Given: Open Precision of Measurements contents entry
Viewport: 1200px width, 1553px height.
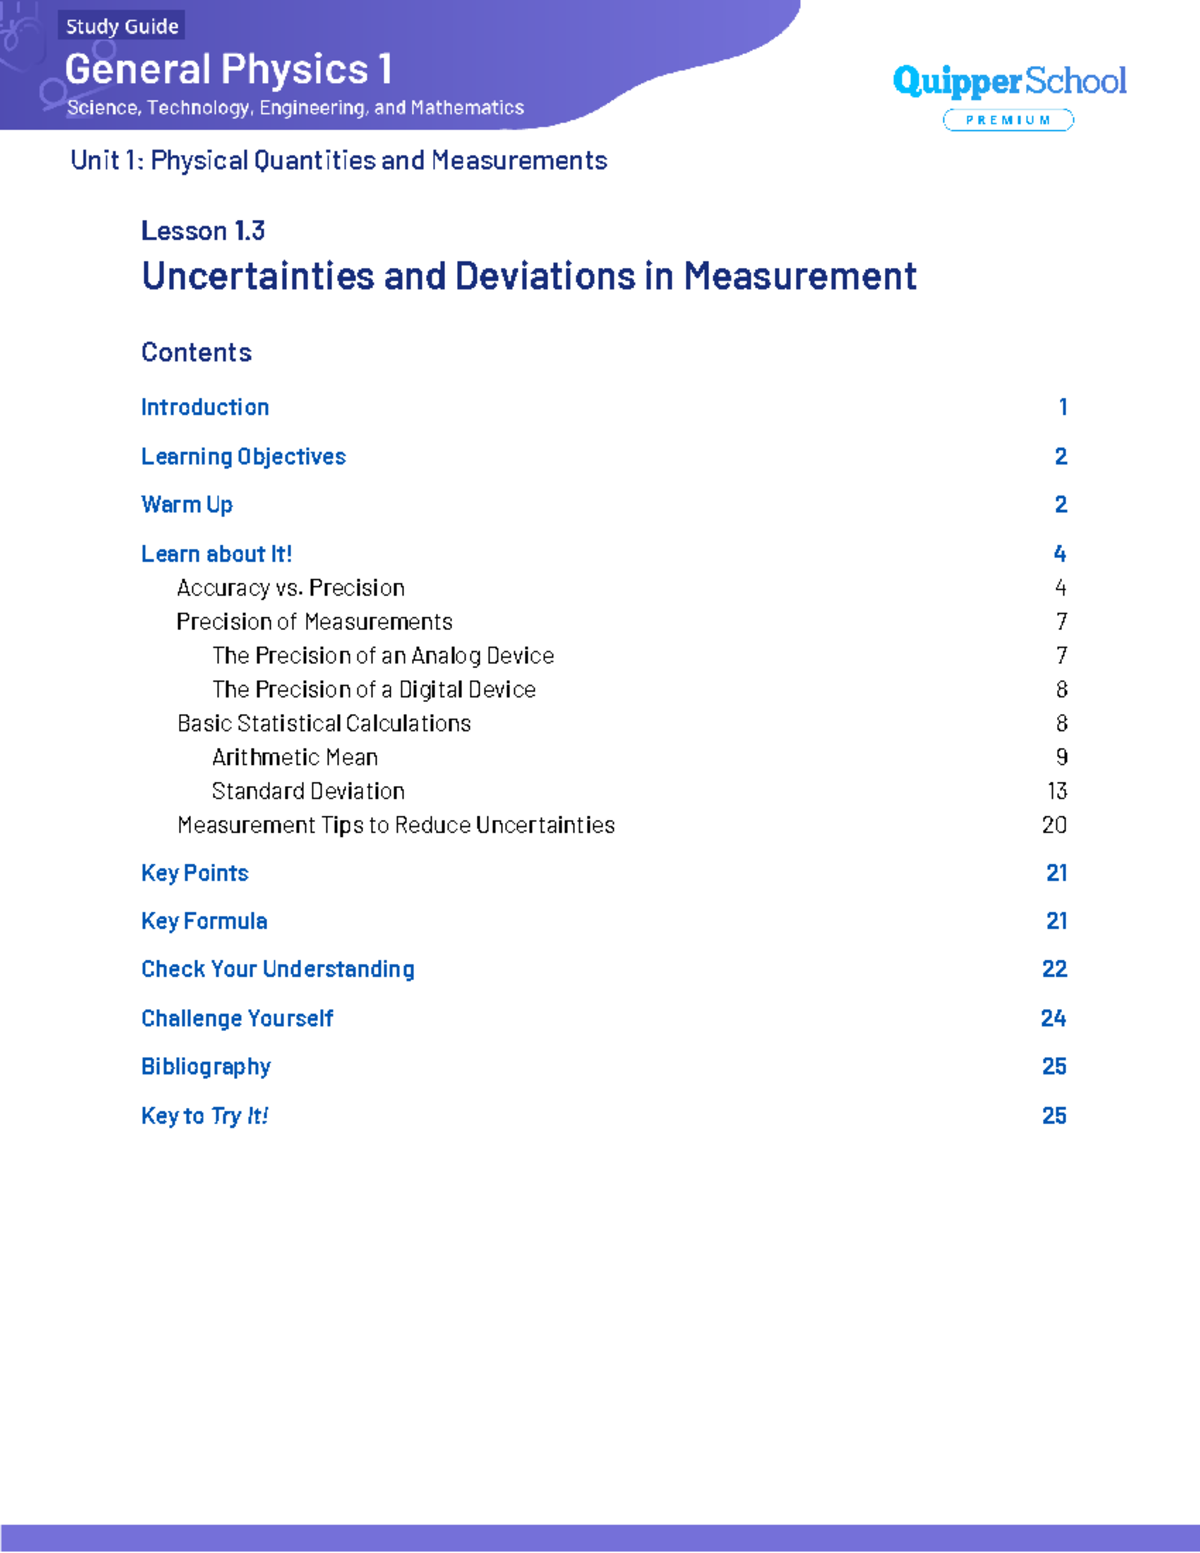Looking at the screenshot, I should point(315,622).
